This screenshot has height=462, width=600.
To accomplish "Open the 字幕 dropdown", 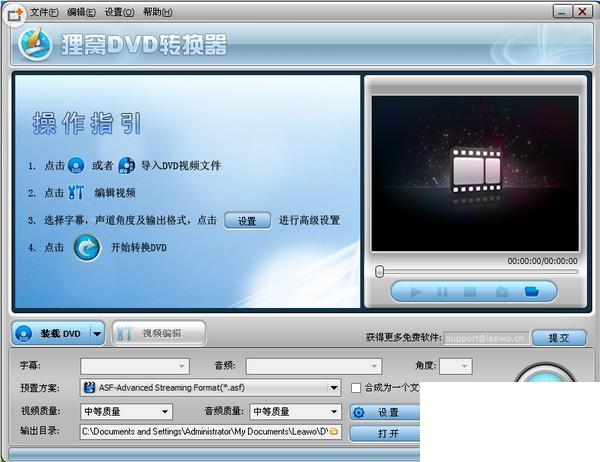I will click(135, 366).
